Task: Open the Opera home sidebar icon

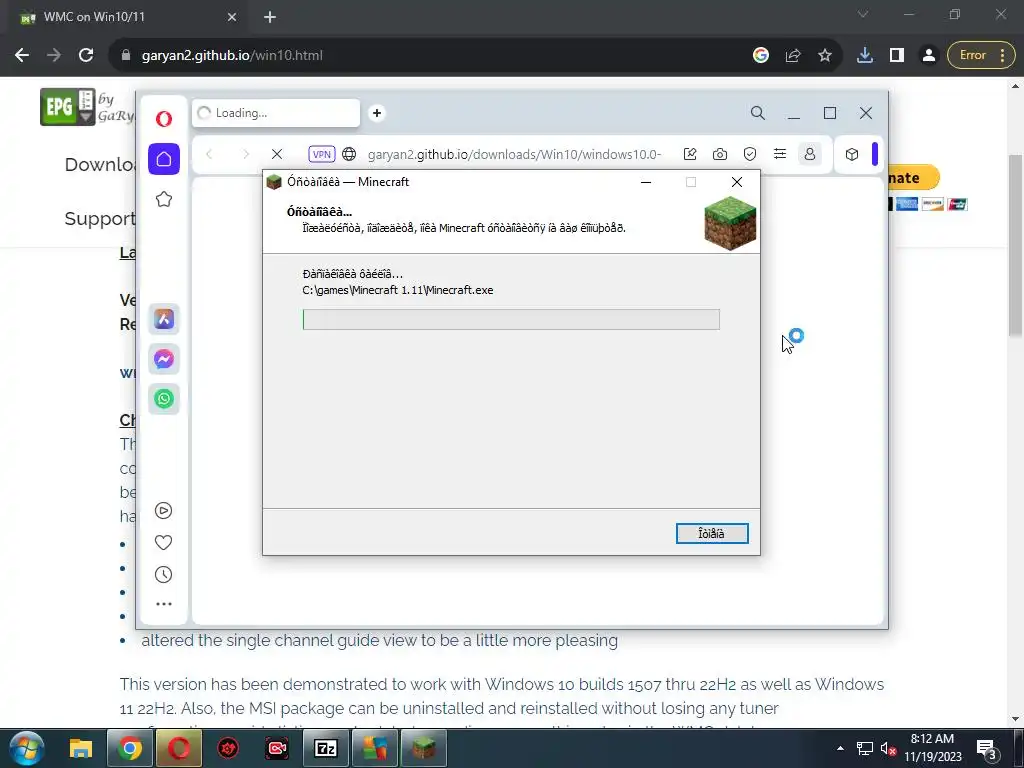Action: (x=164, y=159)
